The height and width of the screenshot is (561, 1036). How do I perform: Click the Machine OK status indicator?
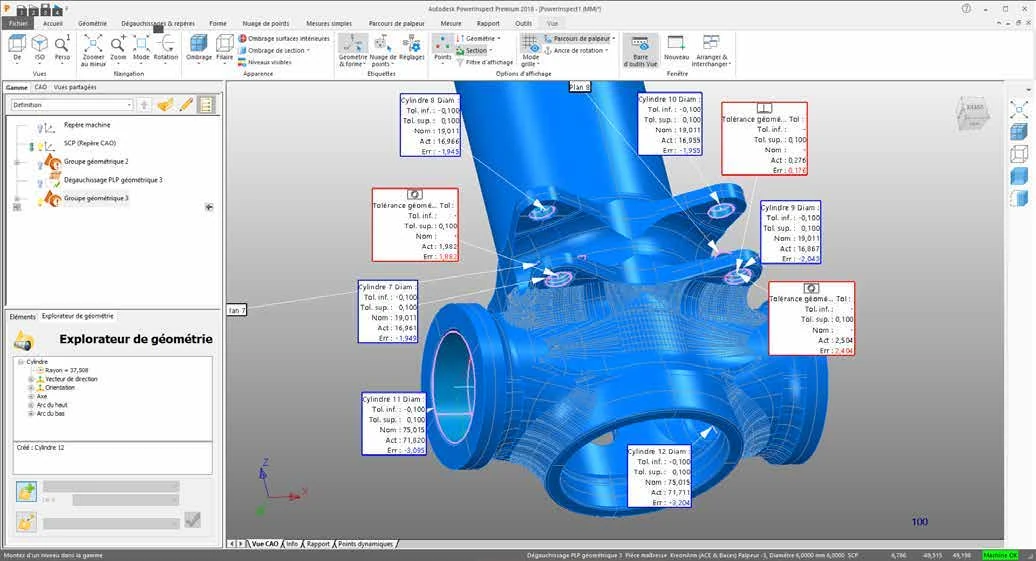click(x=1001, y=556)
